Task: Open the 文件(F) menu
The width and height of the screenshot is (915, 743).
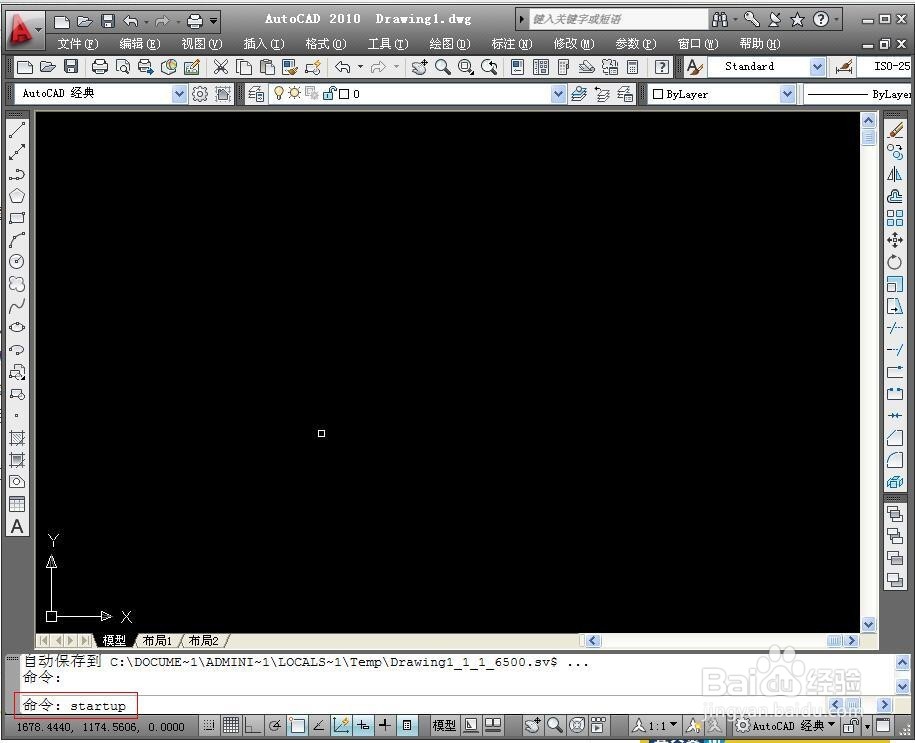Action: point(78,44)
